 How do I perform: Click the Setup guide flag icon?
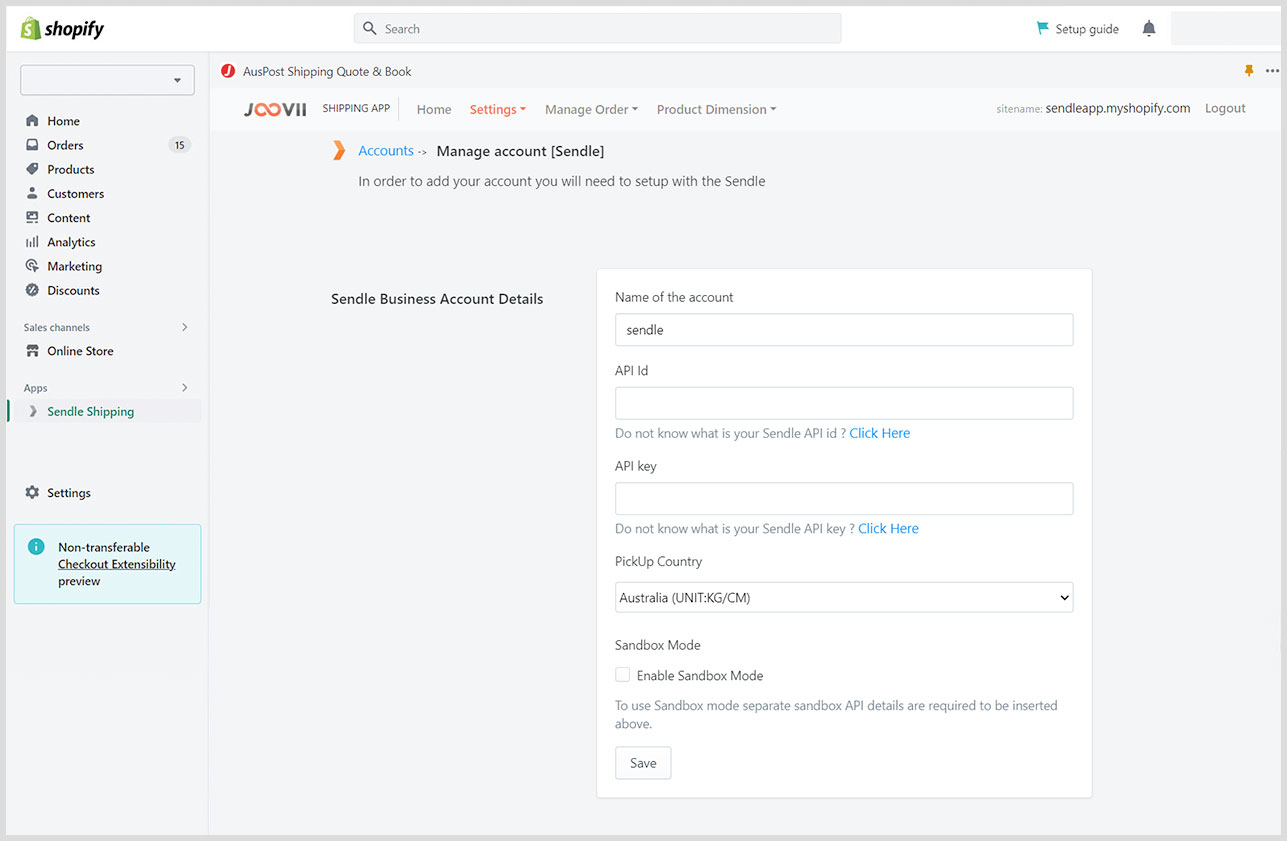tap(1043, 28)
